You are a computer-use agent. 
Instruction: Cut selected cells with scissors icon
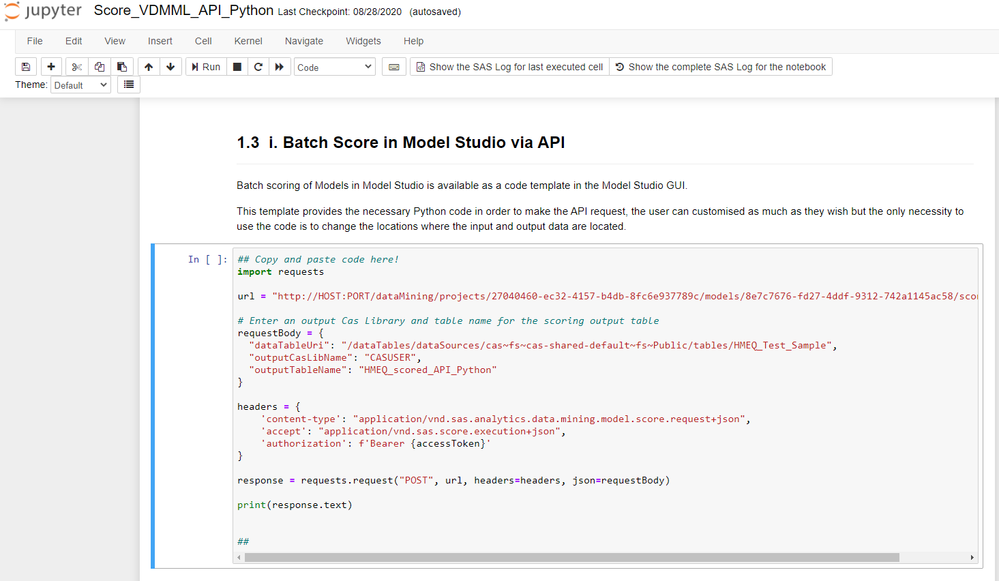[77, 67]
